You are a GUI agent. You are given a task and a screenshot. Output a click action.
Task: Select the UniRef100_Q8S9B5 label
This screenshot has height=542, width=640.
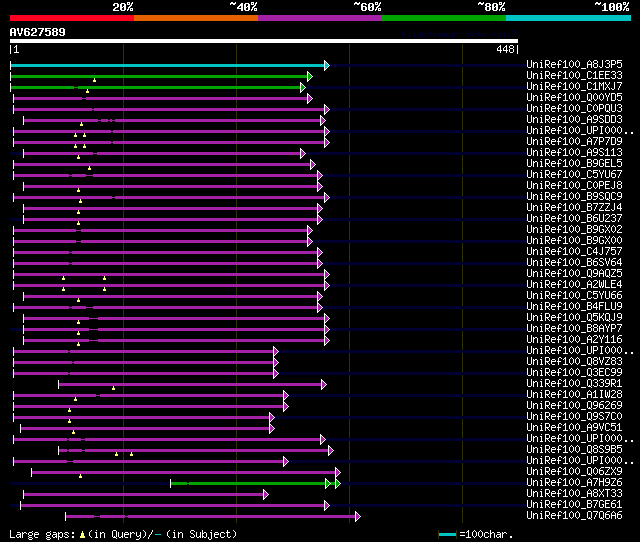[x=574, y=450]
